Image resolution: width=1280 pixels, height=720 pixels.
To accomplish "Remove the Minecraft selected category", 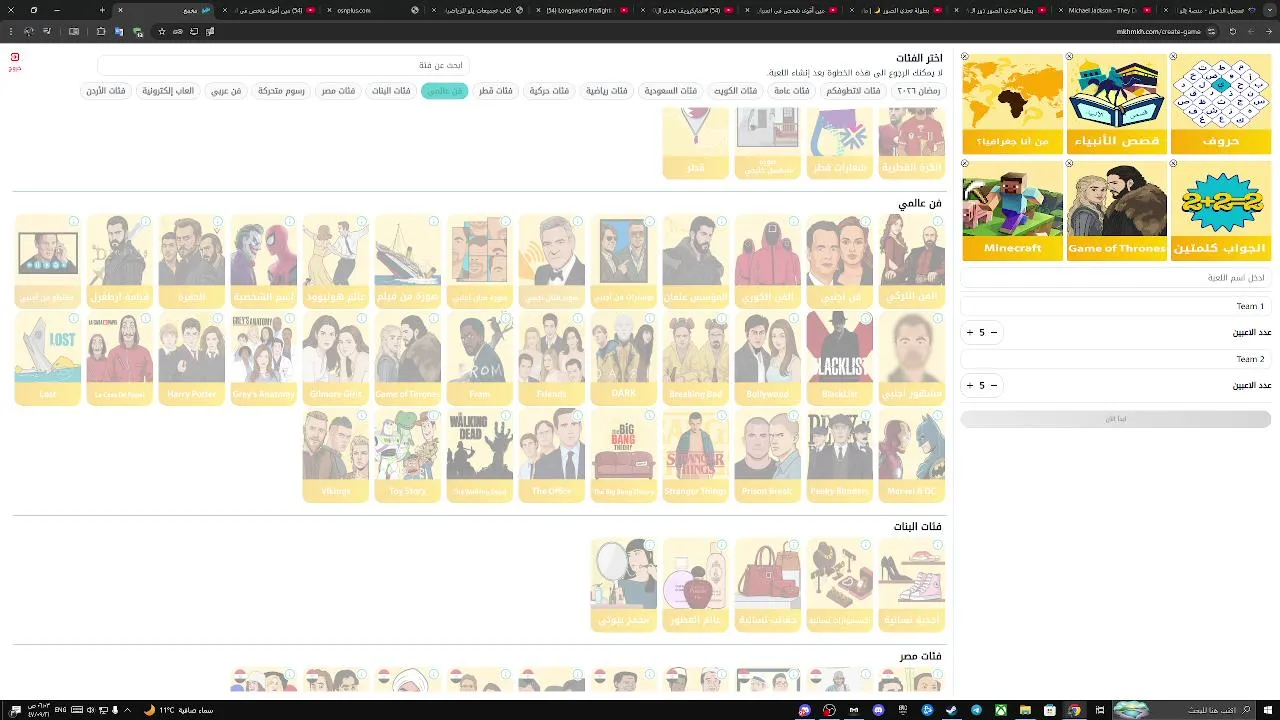I will [x=965, y=164].
